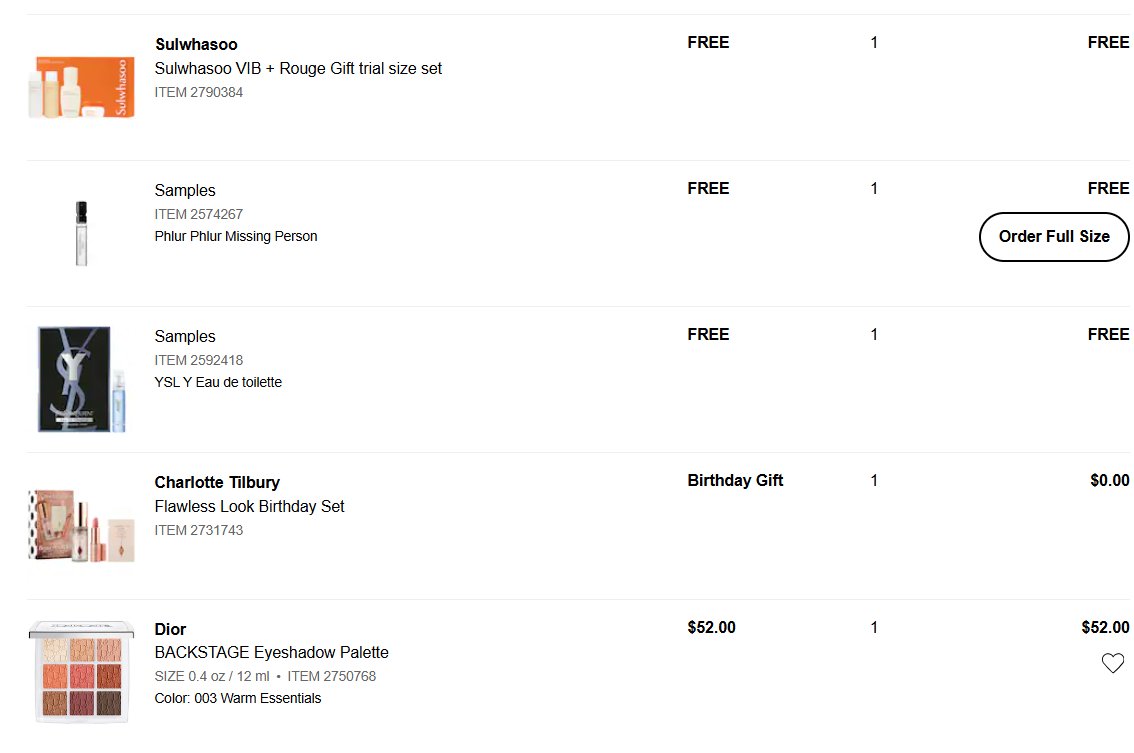The height and width of the screenshot is (753, 1134).
Task: Click the Birthday Gift price label
Action: click(x=735, y=481)
